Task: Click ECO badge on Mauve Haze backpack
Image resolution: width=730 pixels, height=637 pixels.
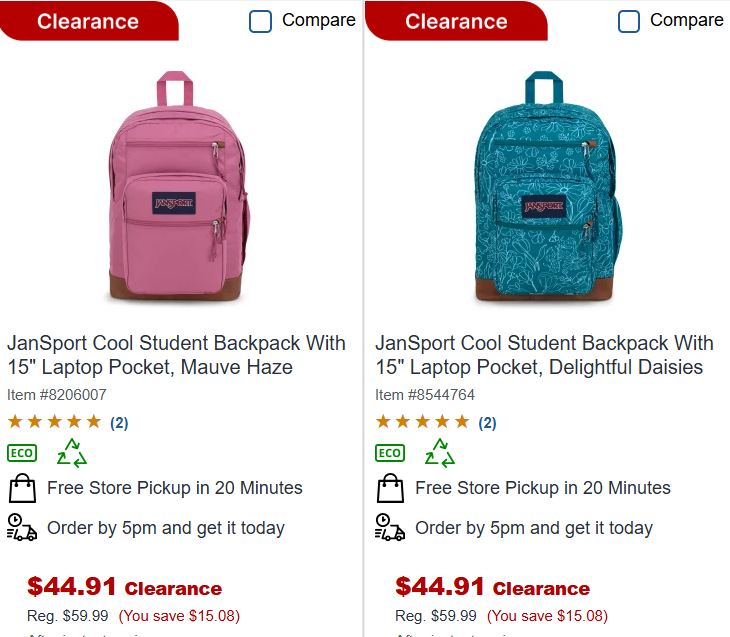Action: 22,453
